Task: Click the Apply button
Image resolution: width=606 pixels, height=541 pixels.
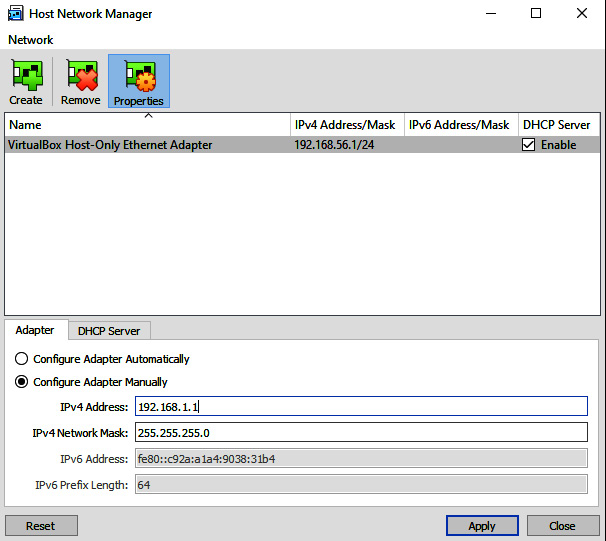Action: [482, 526]
